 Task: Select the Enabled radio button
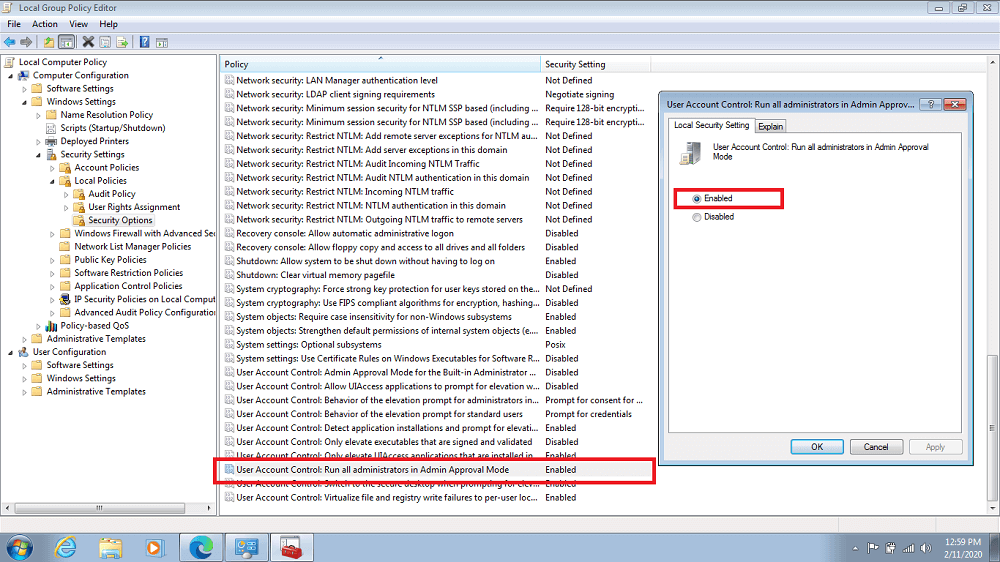[x=696, y=199]
